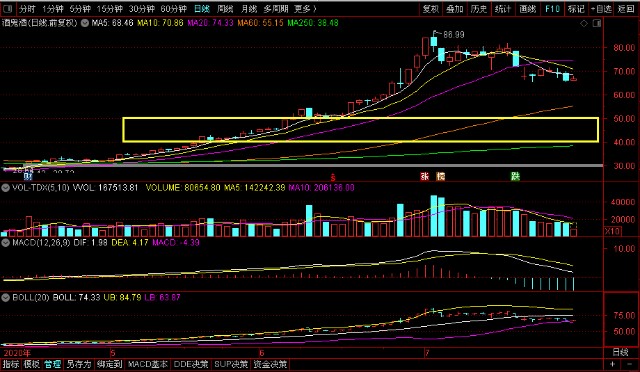Select the MACD基本 indicator template tab
640x372 pixels.
coord(148,364)
